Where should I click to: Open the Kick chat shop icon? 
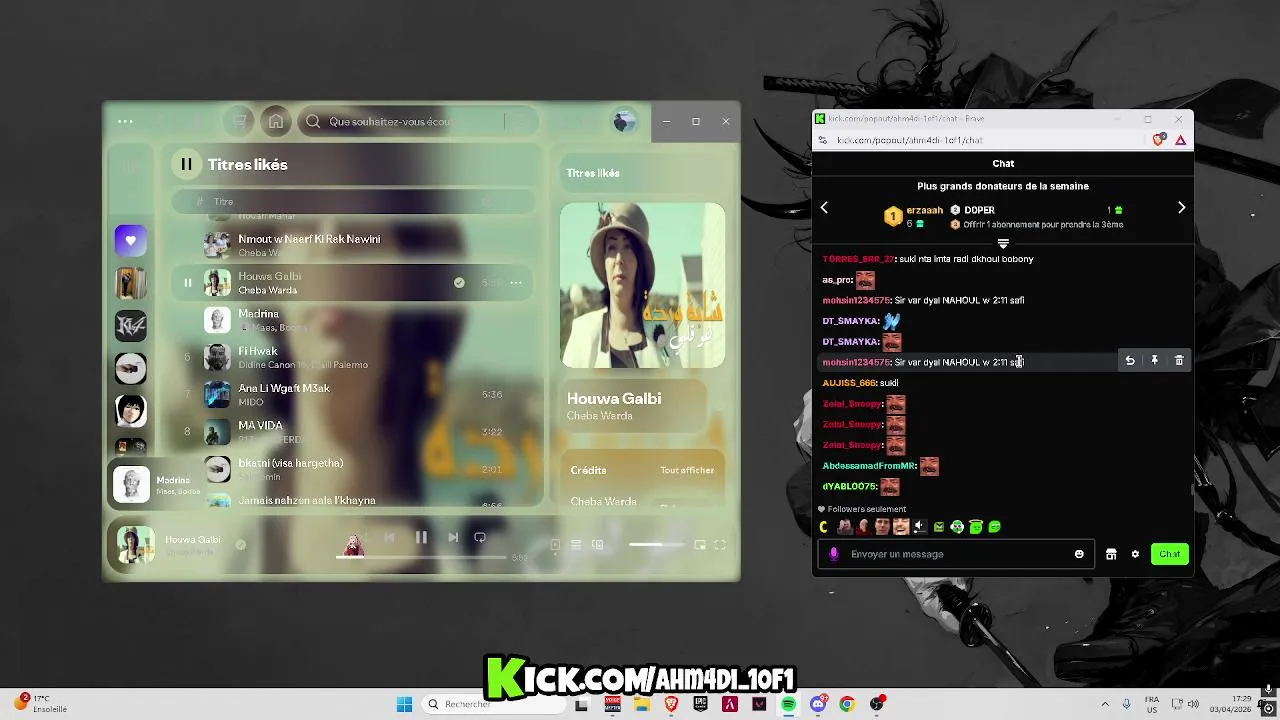(x=1111, y=554)
